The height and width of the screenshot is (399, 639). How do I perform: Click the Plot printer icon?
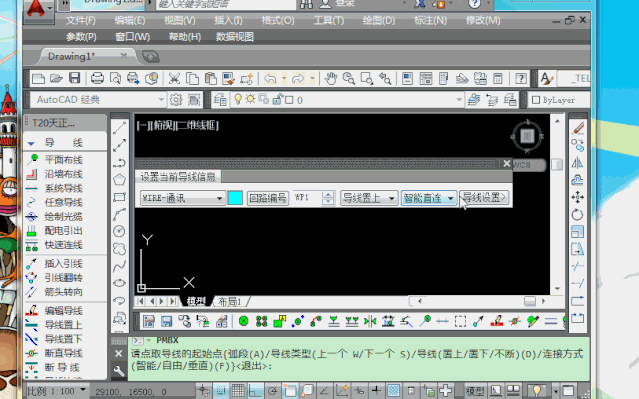pos(97,78)
